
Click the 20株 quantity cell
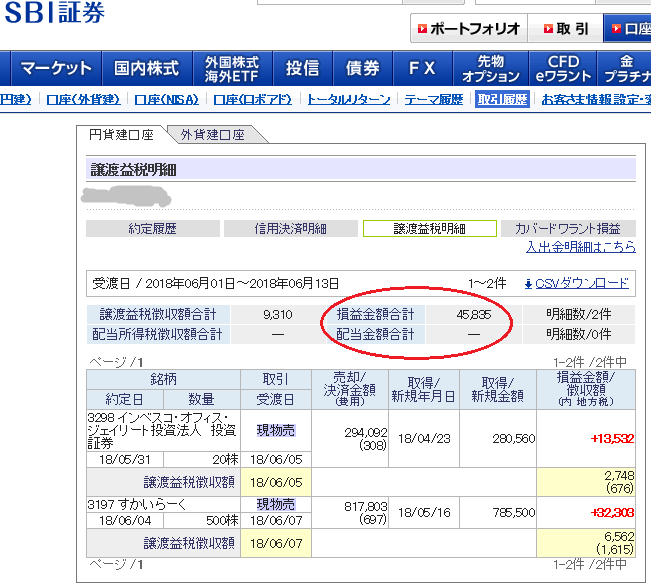click(x=202, y=460)
